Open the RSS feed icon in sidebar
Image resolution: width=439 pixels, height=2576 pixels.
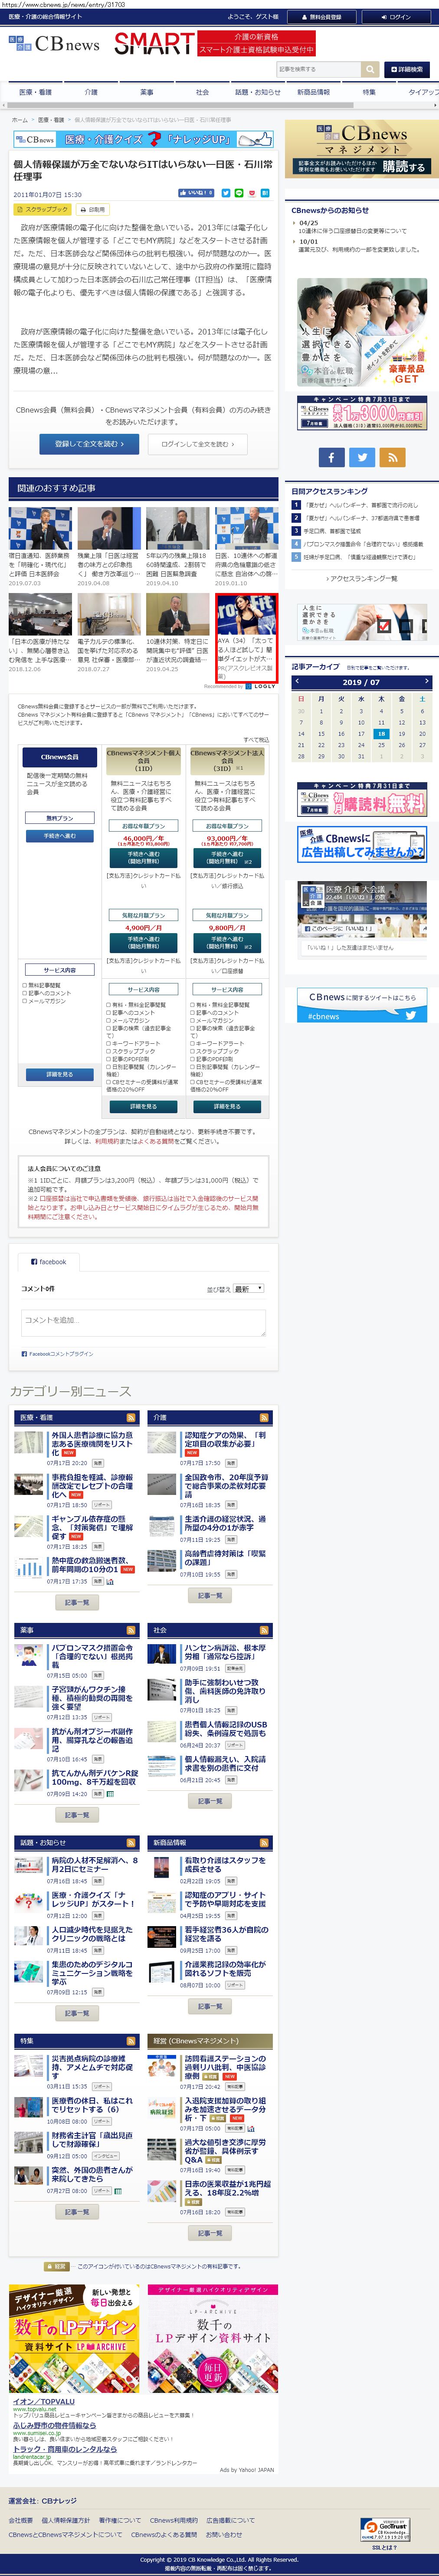coord(393,457)
